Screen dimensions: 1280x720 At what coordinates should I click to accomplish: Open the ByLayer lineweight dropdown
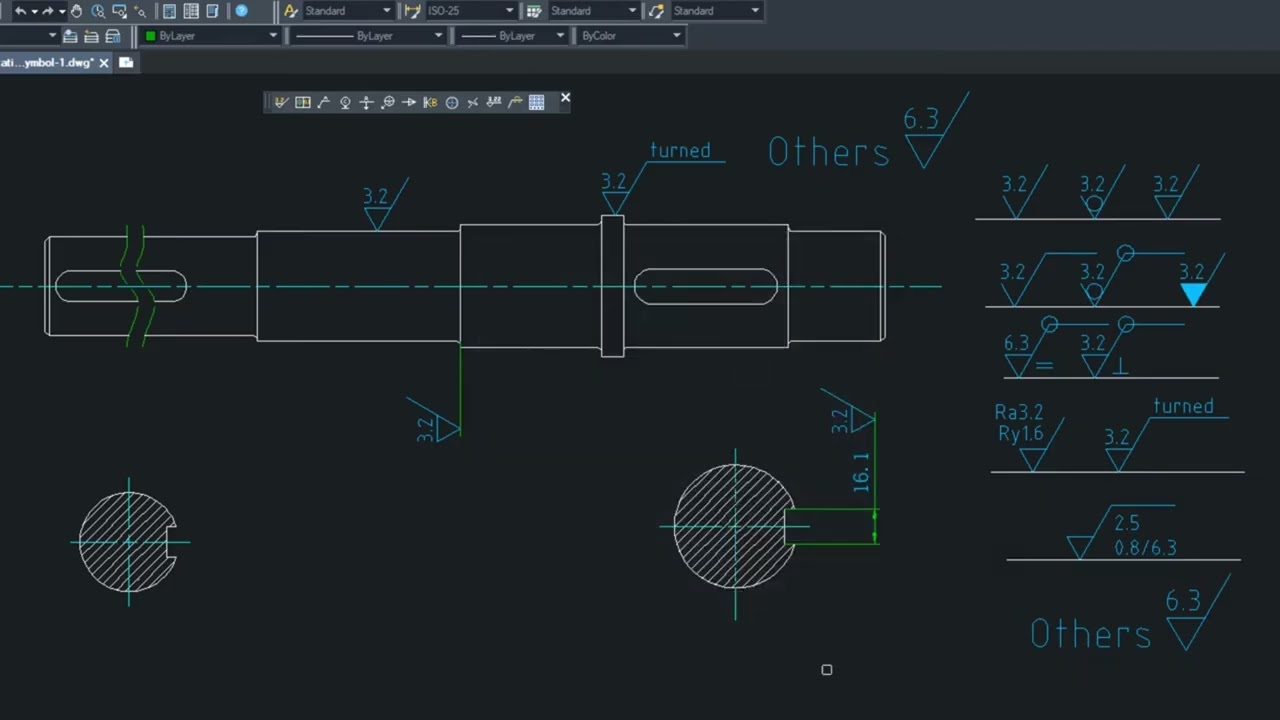[512, 36]
